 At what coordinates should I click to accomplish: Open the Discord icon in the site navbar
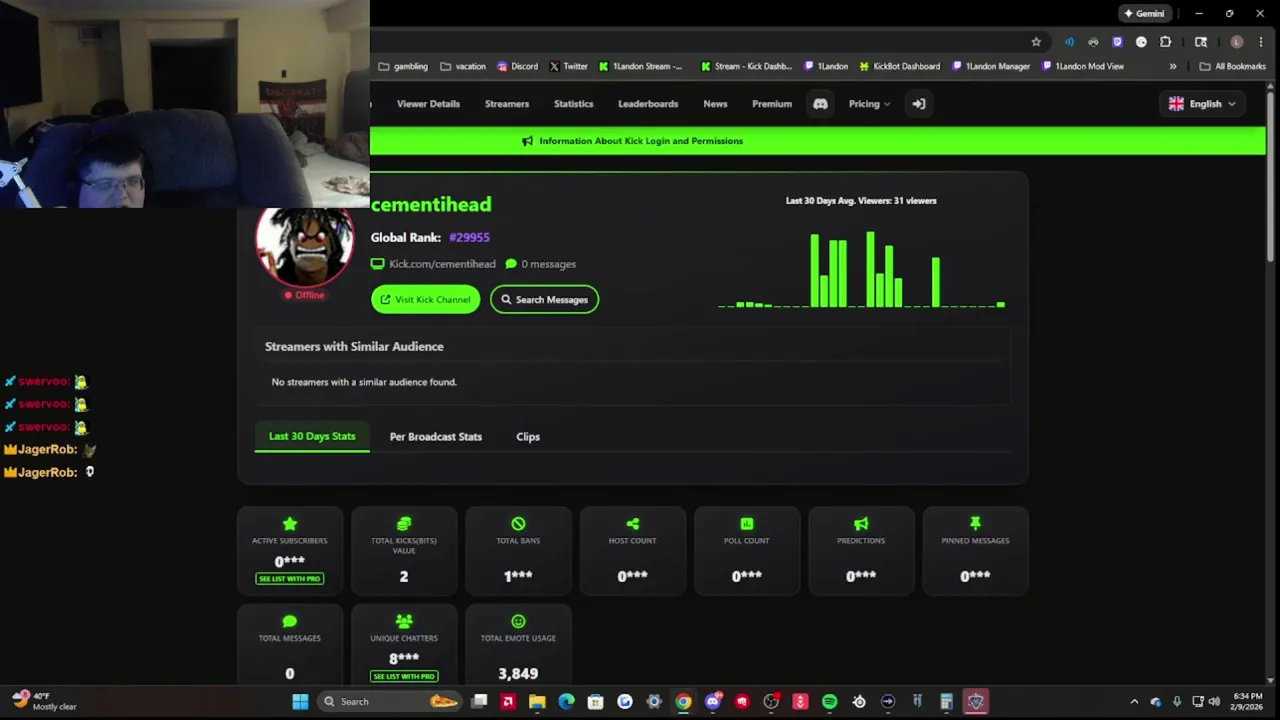(x=820, y=104)
